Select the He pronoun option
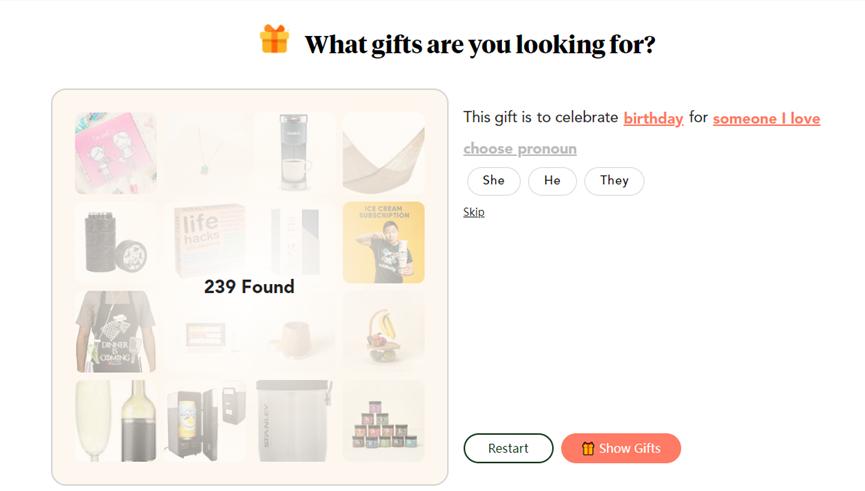The width and height of the screenshot is (865, 491). coord(552,181)
